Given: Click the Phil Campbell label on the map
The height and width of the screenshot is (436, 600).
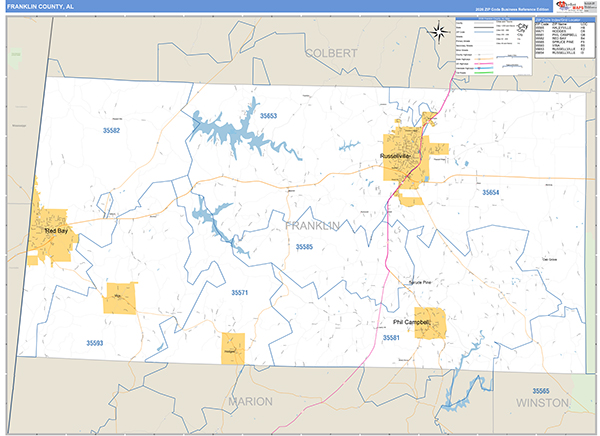Looking at the screenshot, I should [412, 322].
